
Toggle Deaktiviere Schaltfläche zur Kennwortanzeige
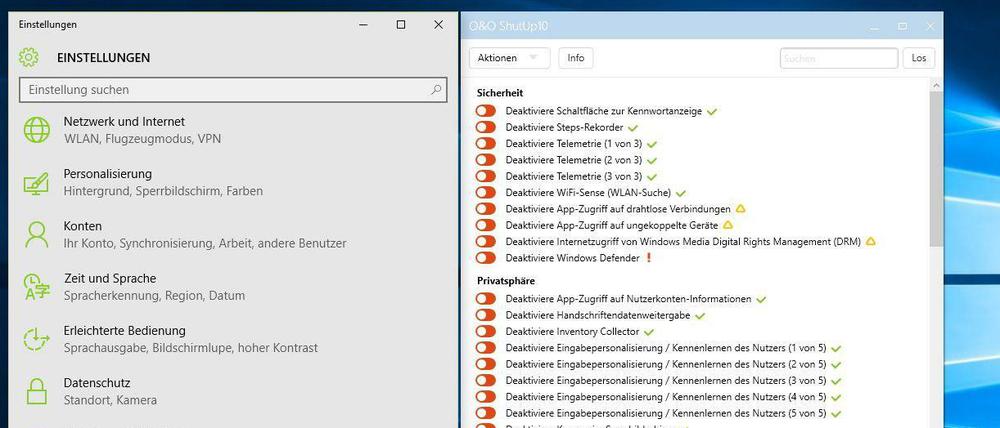coord(485,111)
